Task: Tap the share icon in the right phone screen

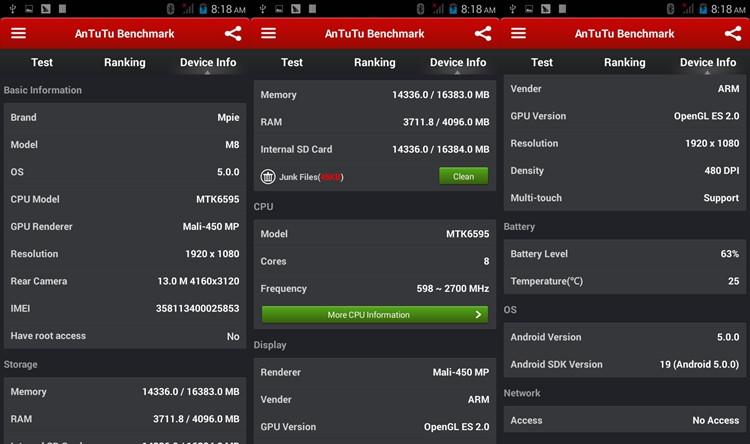Action: click(x=732, y=33)
